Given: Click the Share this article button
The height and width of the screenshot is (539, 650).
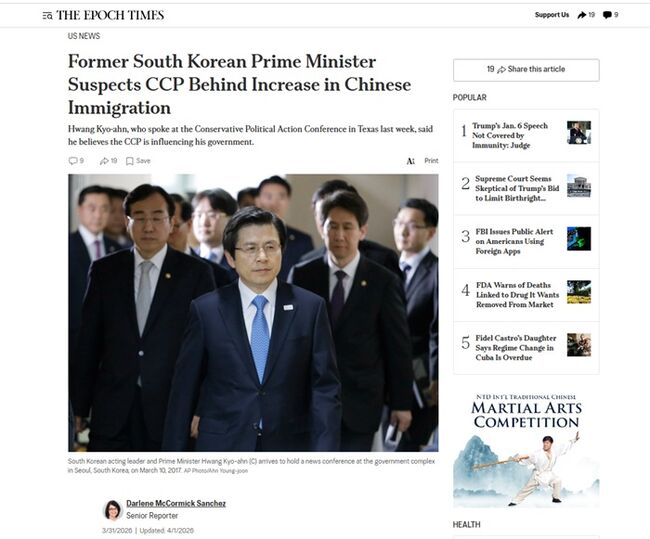Looking at the screenshot, I should (x=526, y=70).
